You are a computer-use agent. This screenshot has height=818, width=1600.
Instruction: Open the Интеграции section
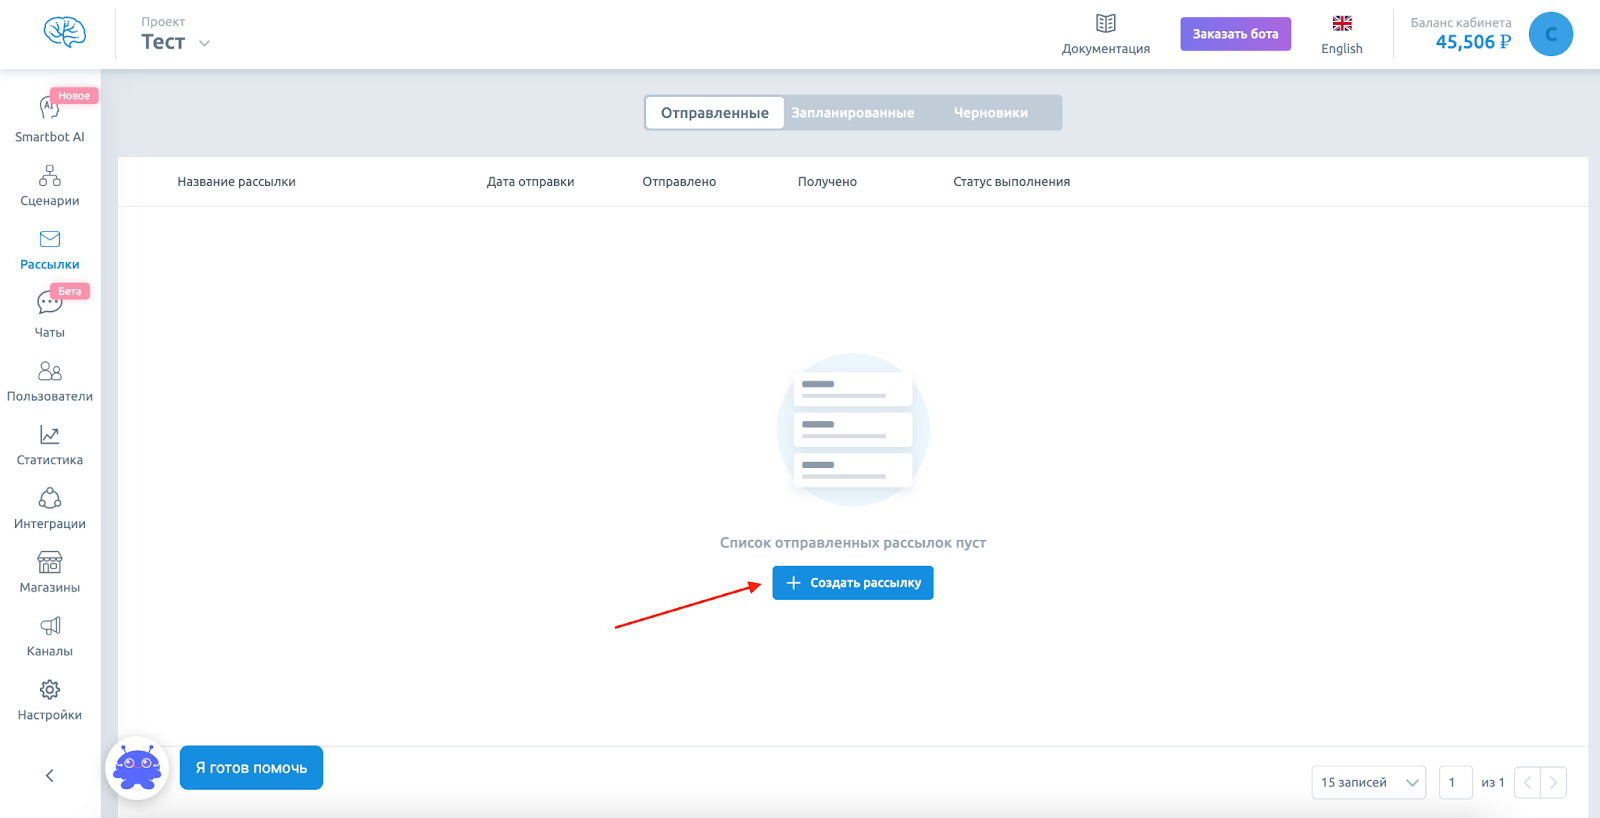49,509
